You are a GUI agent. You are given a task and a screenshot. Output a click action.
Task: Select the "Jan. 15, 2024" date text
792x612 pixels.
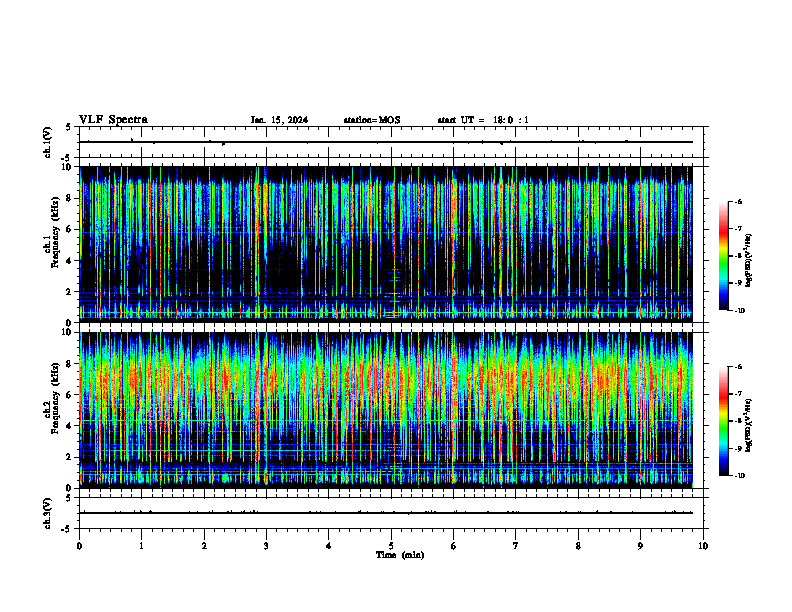pyautogui.click(x=279, y=120)
